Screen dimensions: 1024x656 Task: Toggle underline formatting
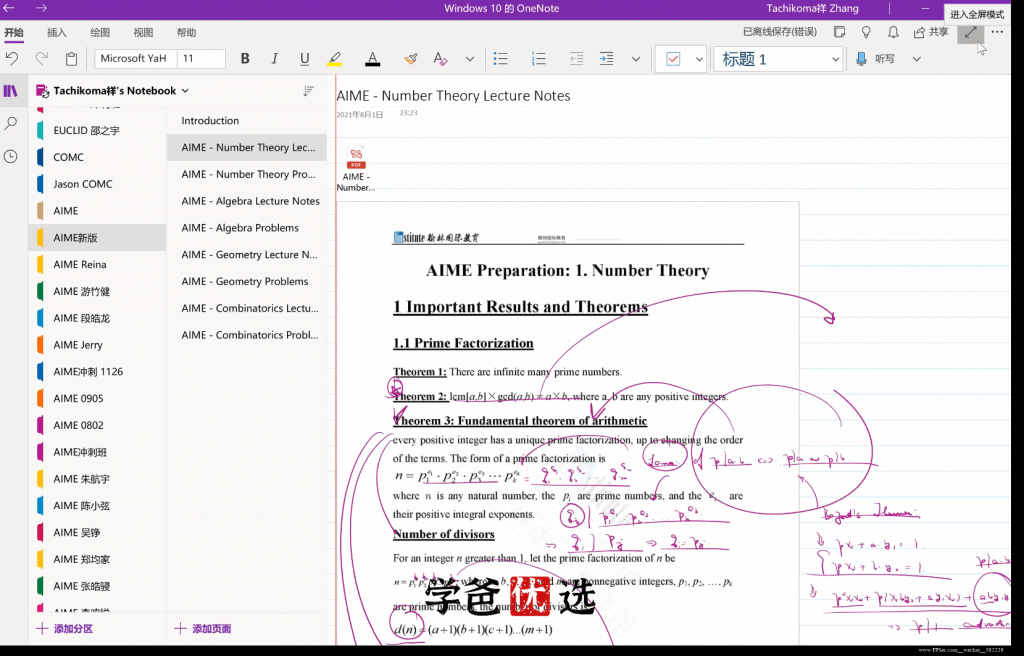point(304,59)
